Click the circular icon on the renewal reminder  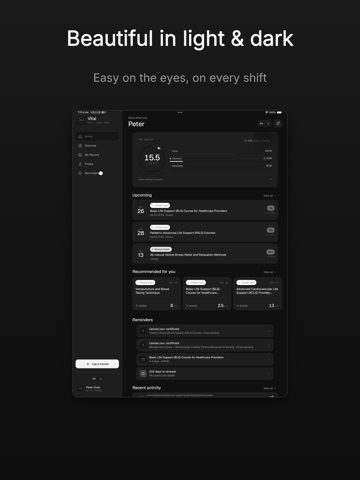tap(143, 373)
